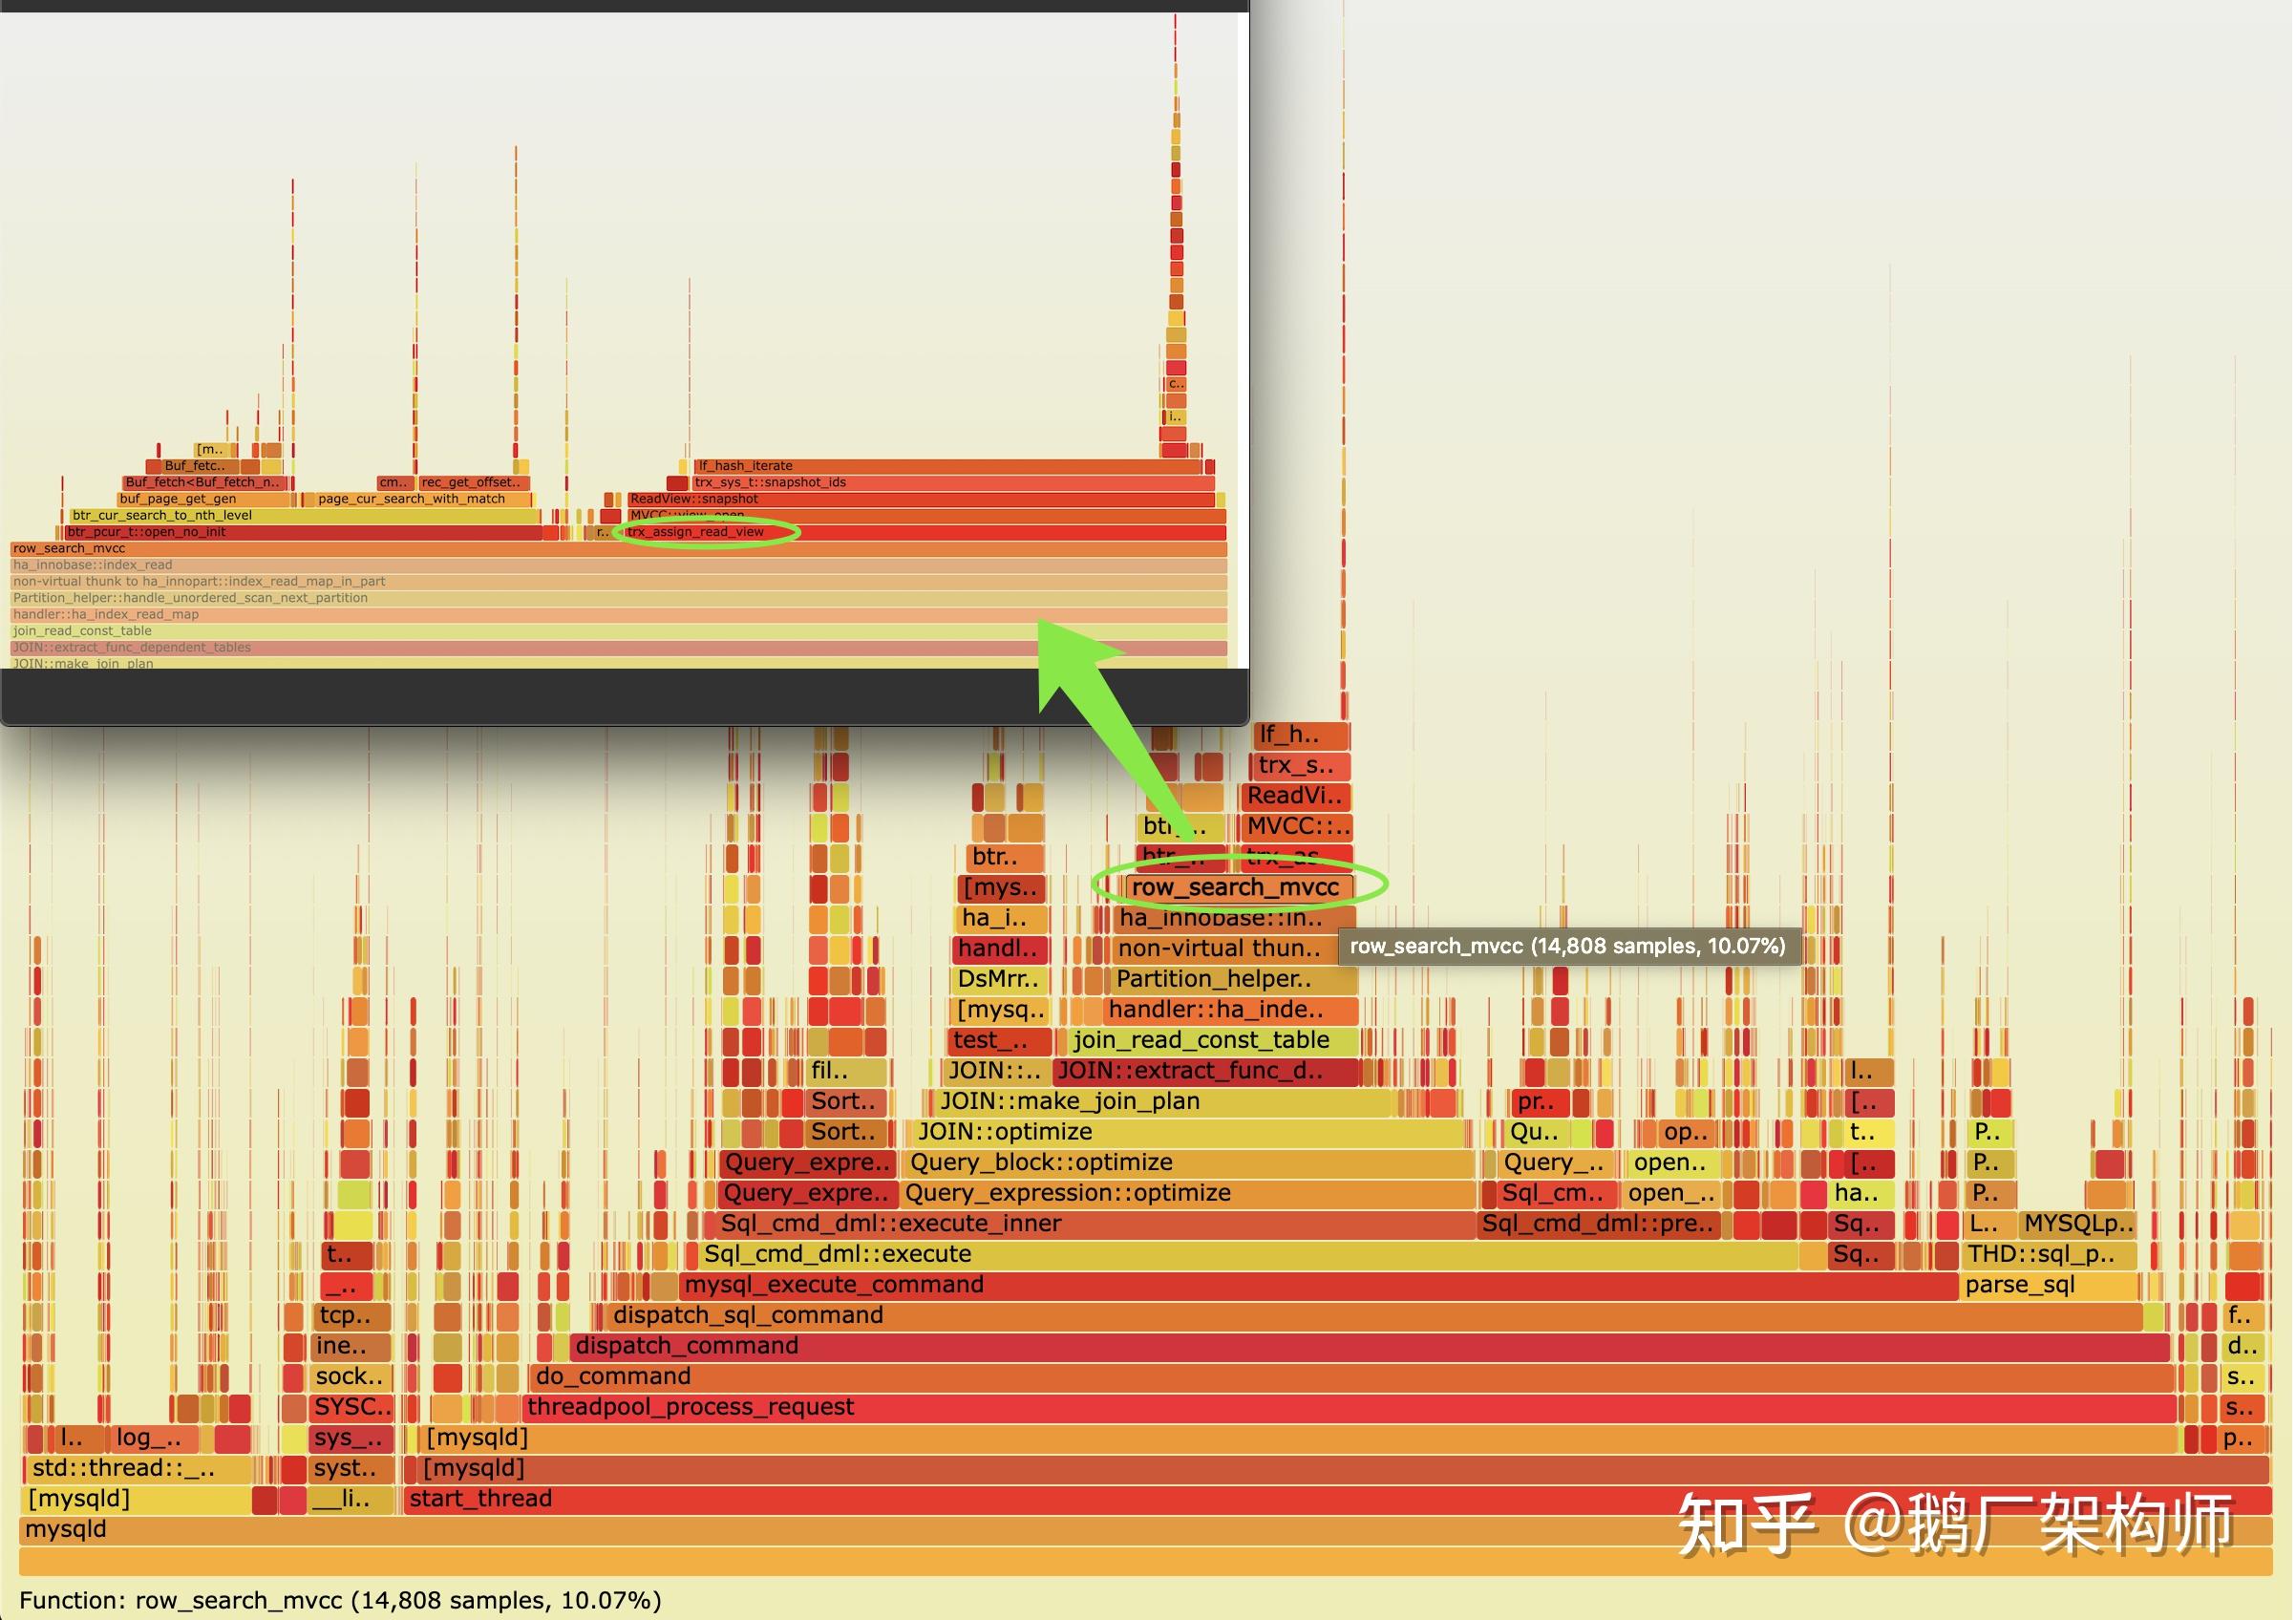Click the dispatch_sql_command frame
Screen dimensions: 2296x1620
coord(1370,1316)
